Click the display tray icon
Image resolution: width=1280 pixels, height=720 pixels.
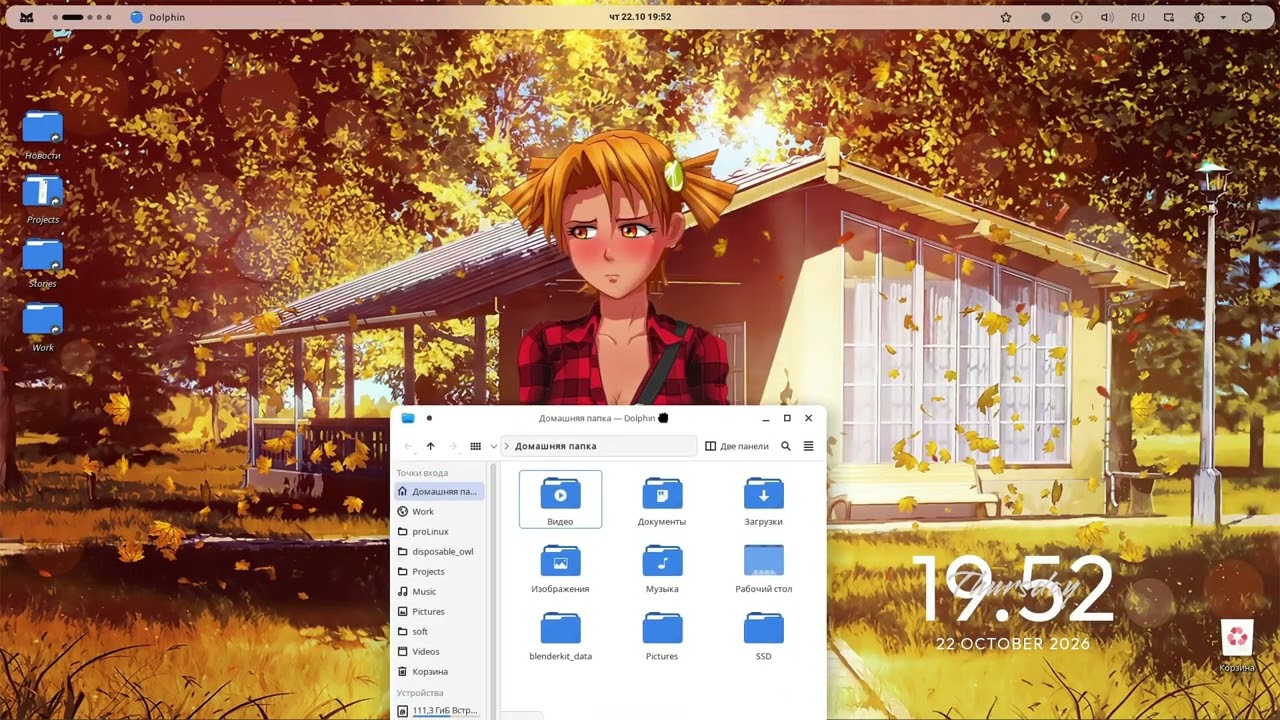1168,17
